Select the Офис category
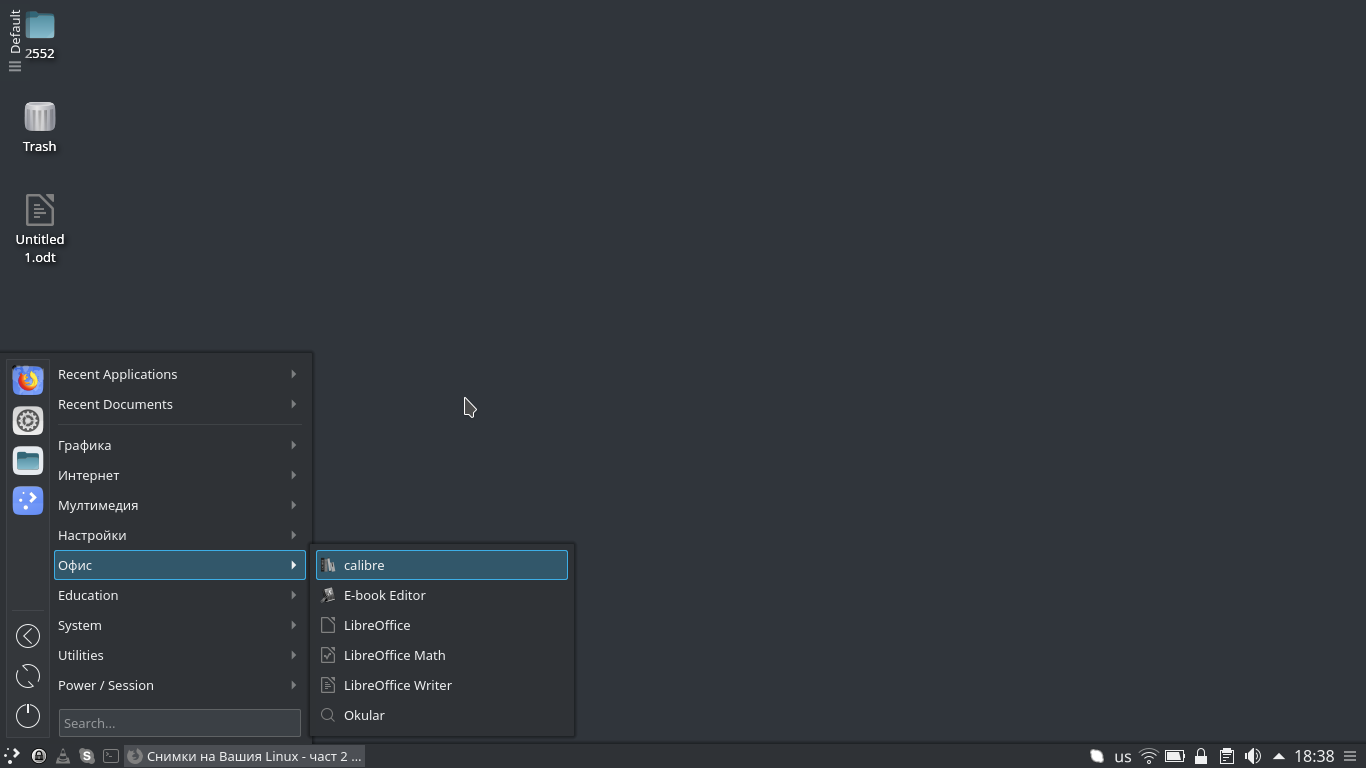Image resolution: width=1366 pixels, height=768 pixels. coord(179,565)
